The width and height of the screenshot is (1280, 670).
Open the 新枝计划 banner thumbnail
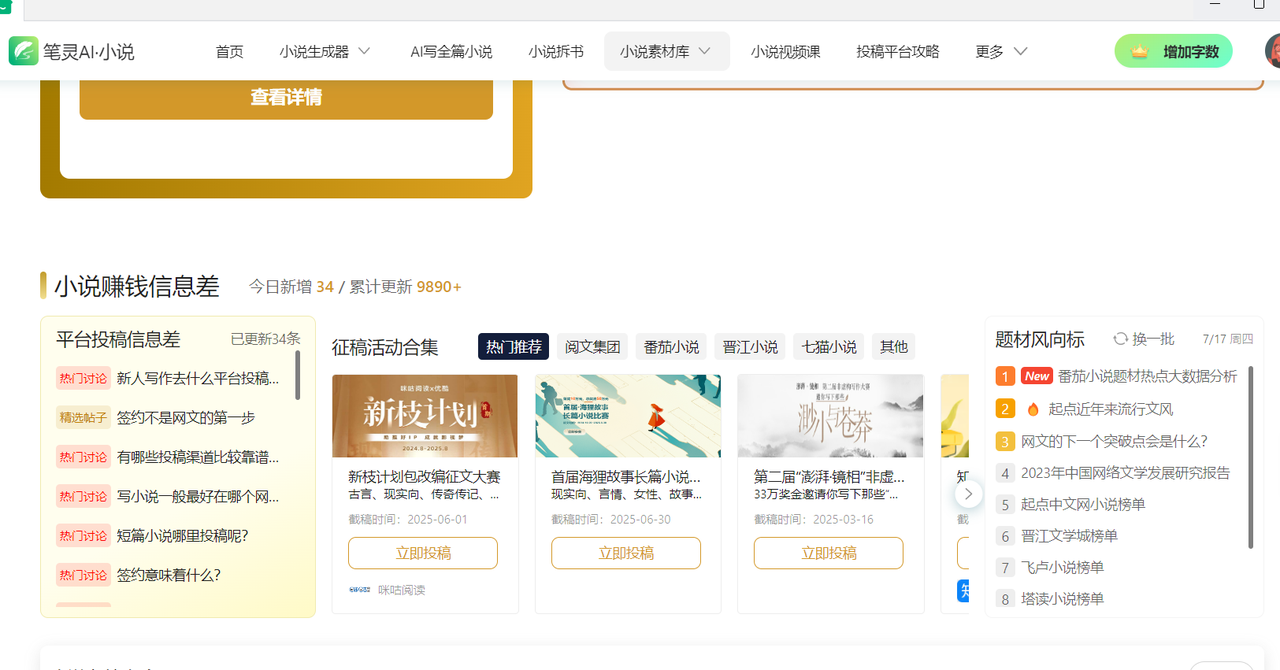425,416
